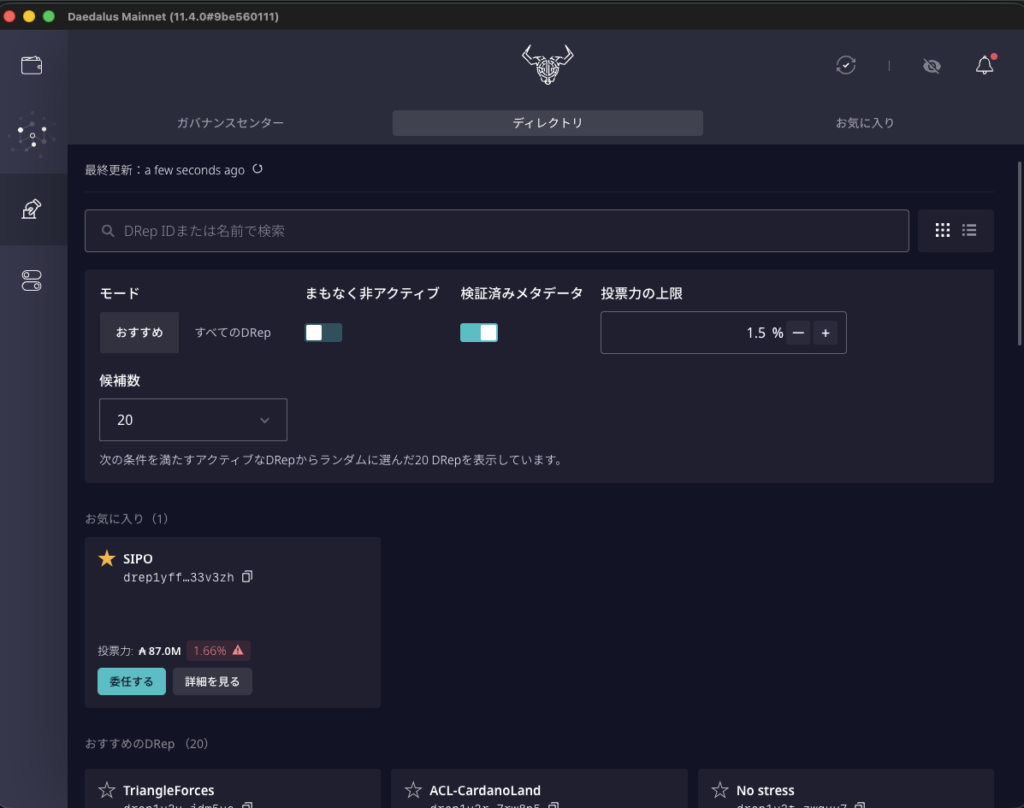Click the Daedalus bull logo
This screenshot has width=1024, height=808.
[547, 64]
